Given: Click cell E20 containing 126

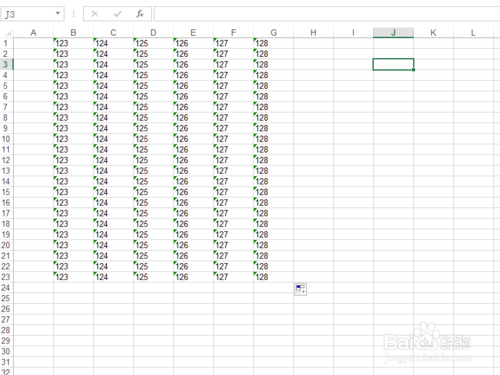Looking at the screenshot, I should pos(193,245).
